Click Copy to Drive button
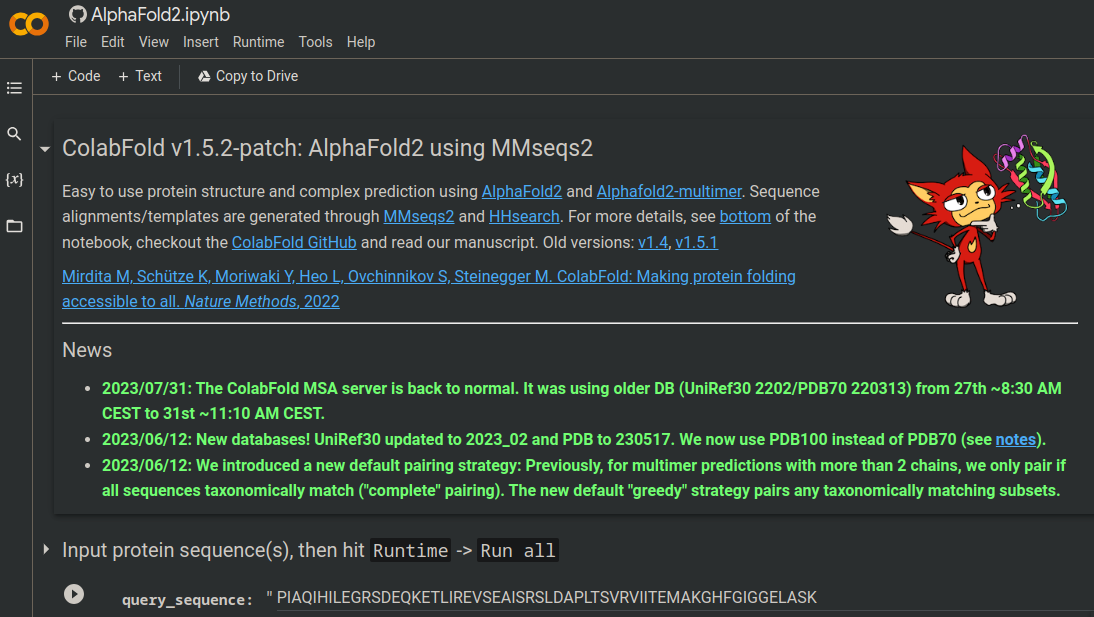The height and width of the screenshot is (617, 1094). click(x=248, y=76)
